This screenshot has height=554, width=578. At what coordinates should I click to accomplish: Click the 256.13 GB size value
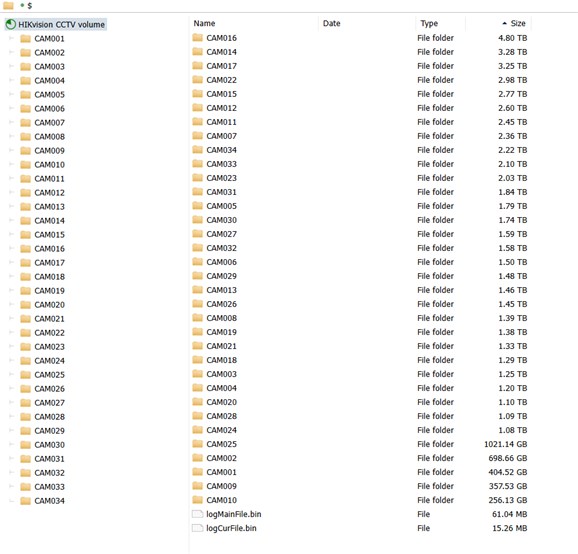tap(508, 500)
